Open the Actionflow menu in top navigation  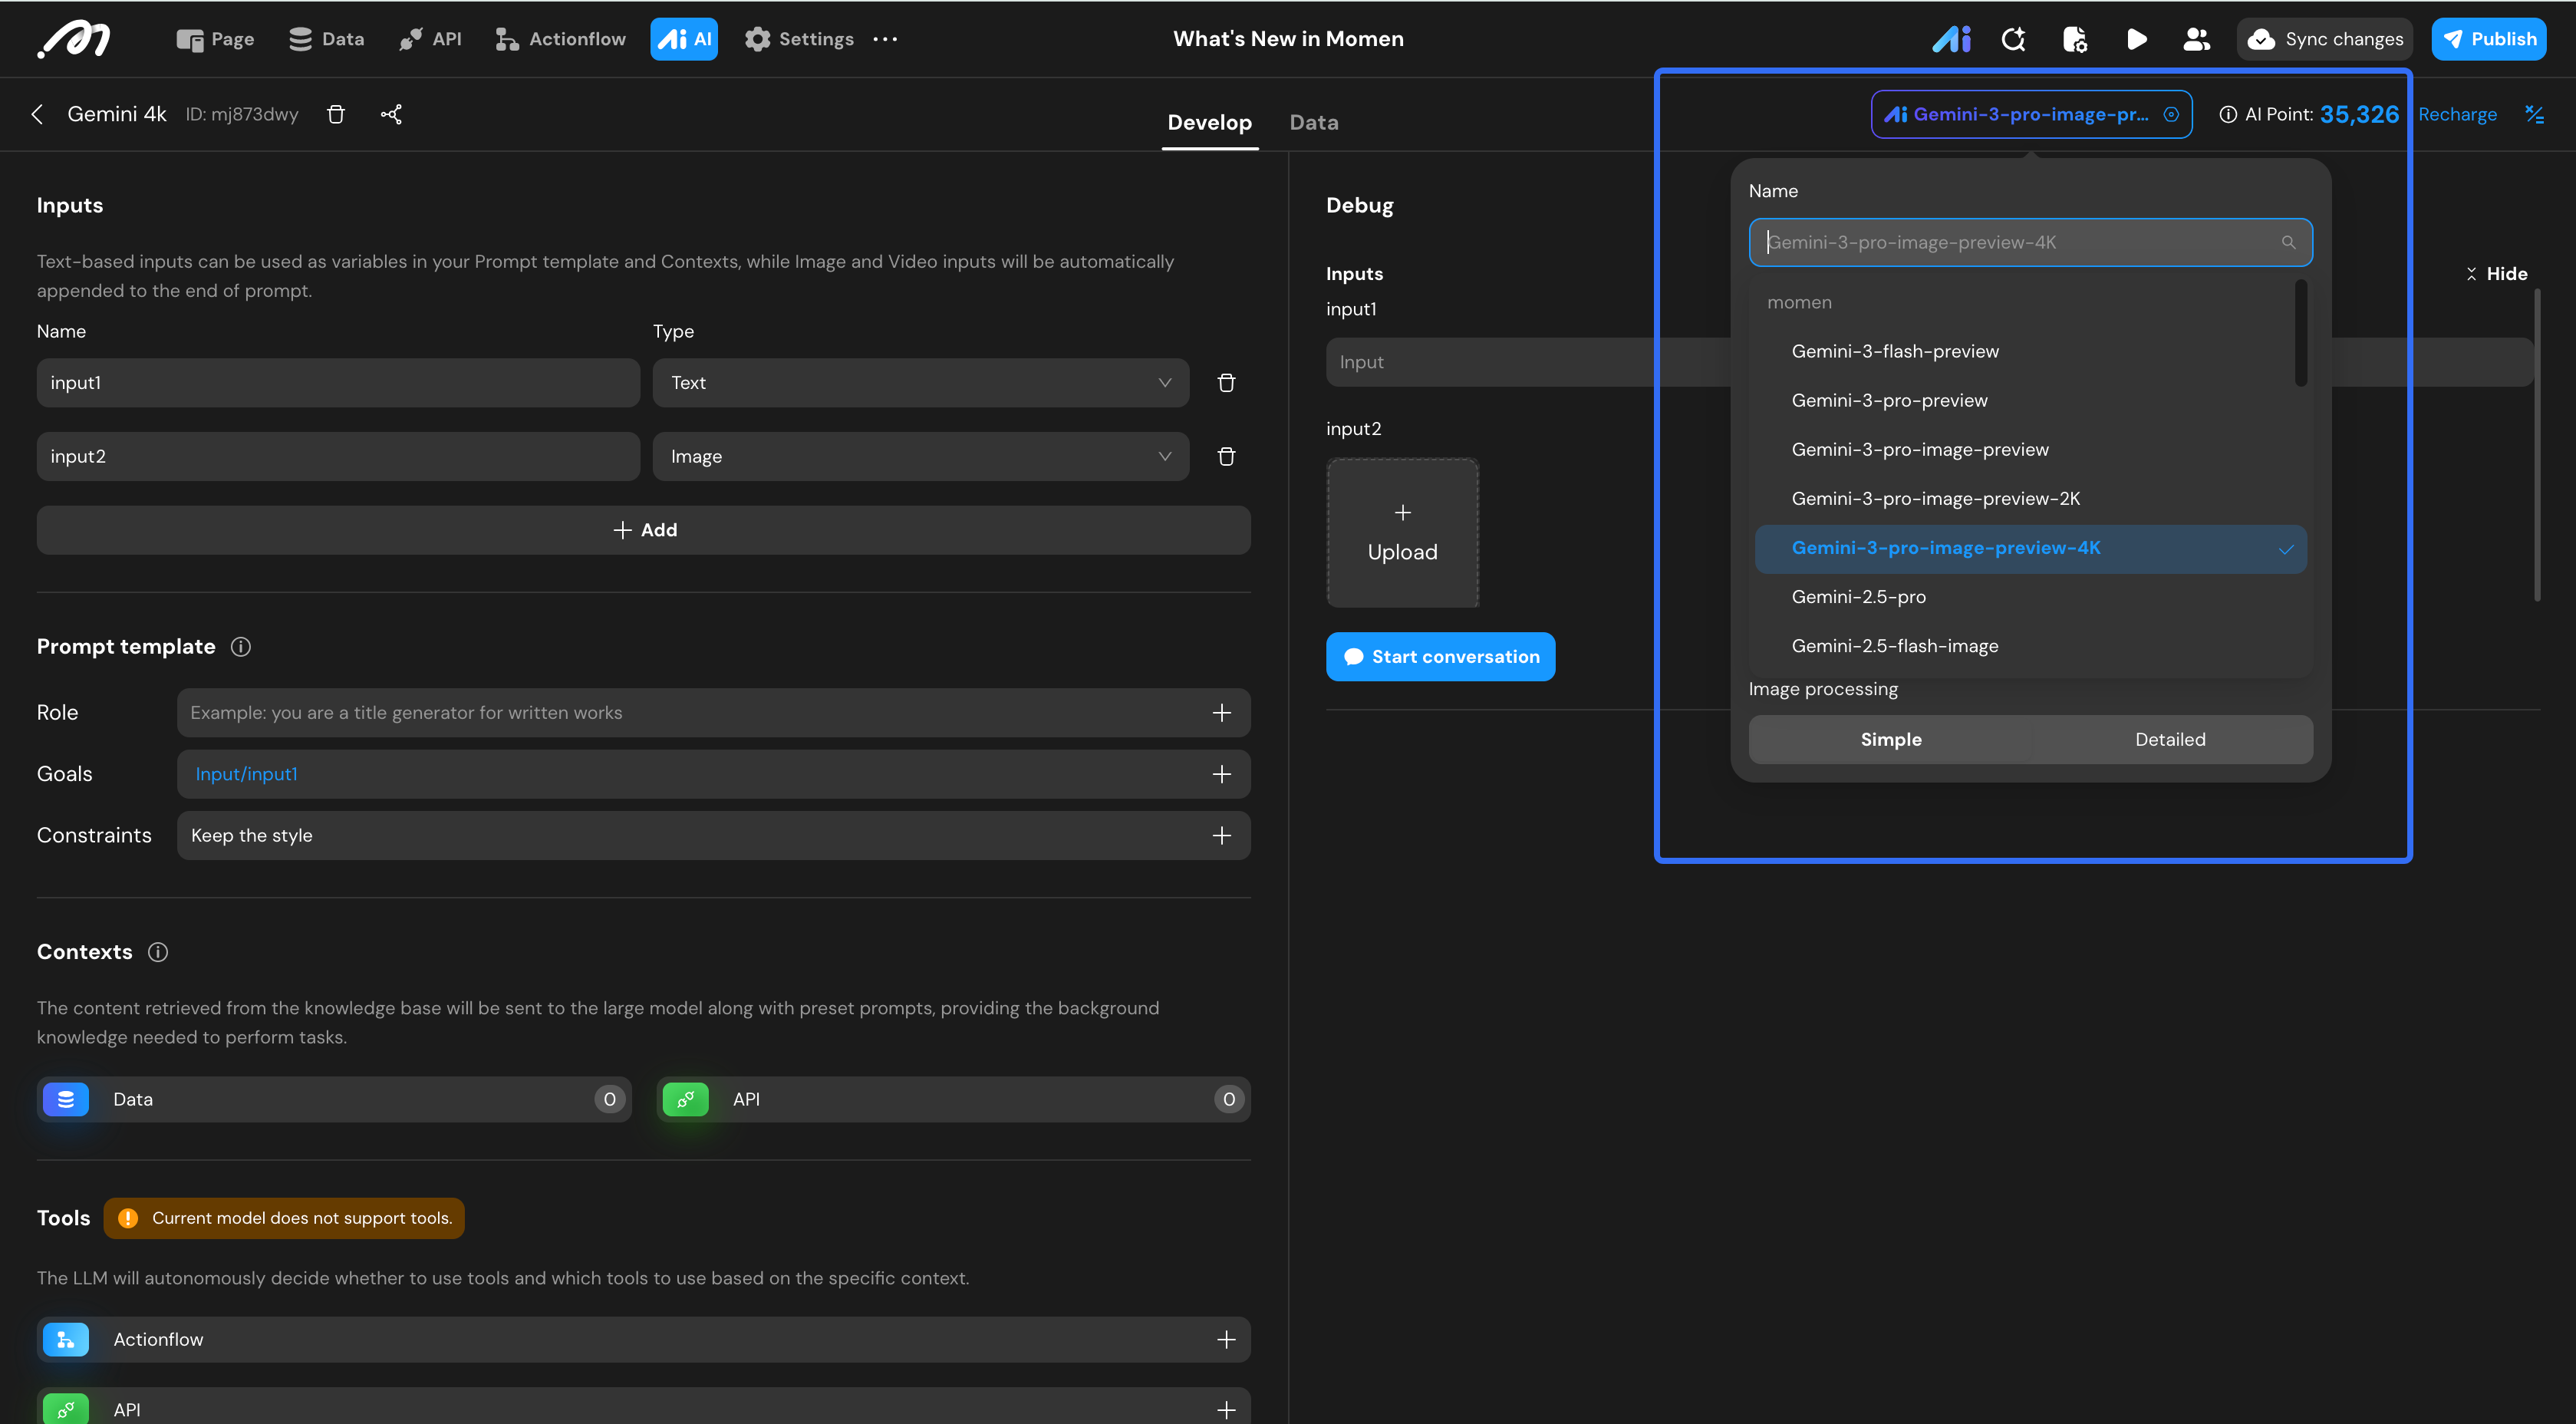(x=560, y=39)
